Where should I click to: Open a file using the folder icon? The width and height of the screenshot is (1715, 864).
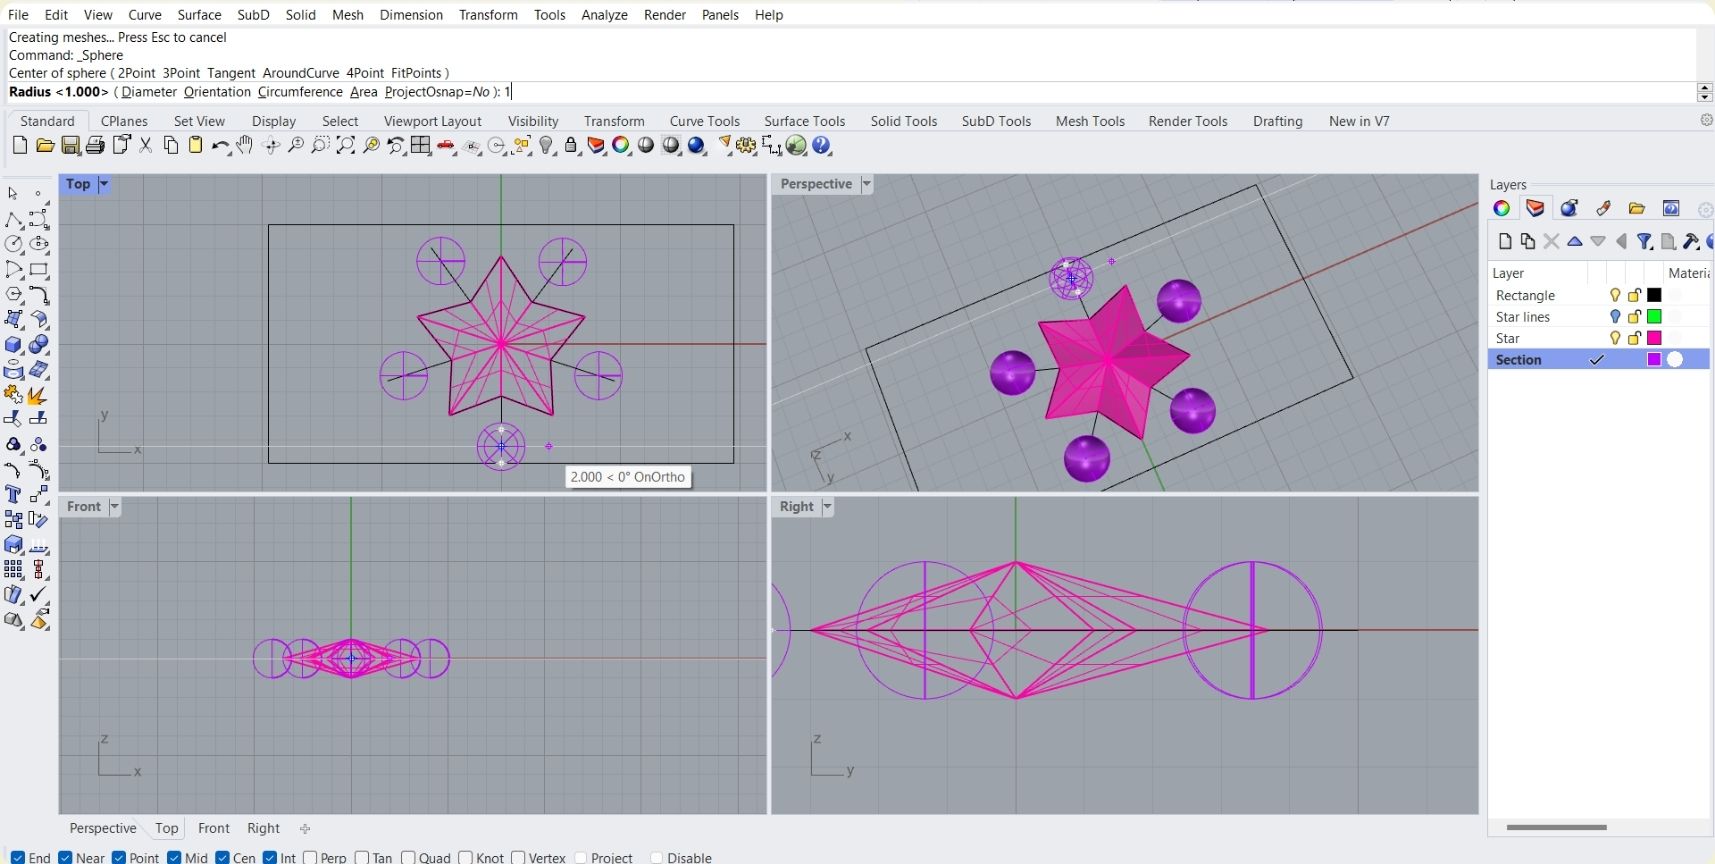point(45,146)
